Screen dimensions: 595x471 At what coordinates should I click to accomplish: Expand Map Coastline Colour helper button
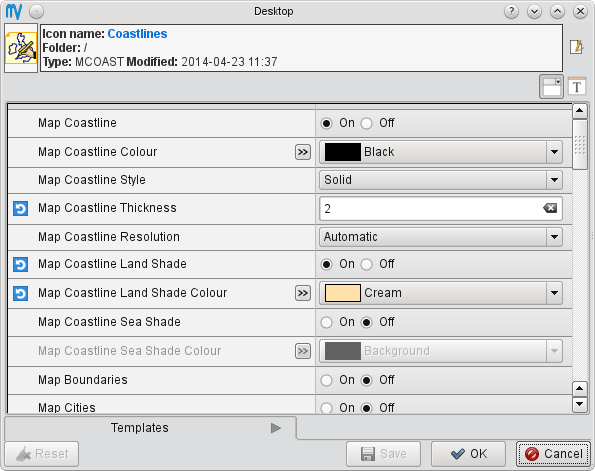[x=303, y=152]
